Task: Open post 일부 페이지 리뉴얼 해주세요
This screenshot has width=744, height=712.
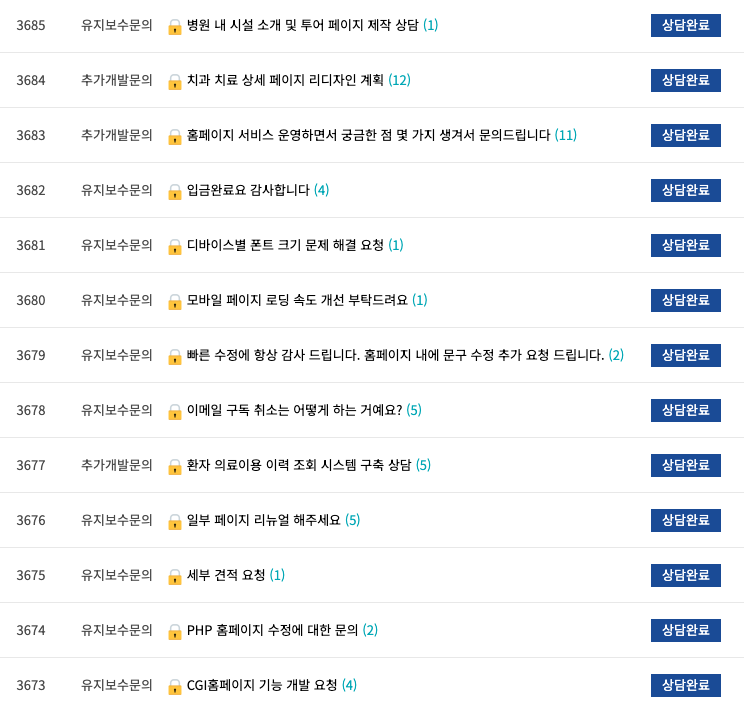Action: (263, 520)
